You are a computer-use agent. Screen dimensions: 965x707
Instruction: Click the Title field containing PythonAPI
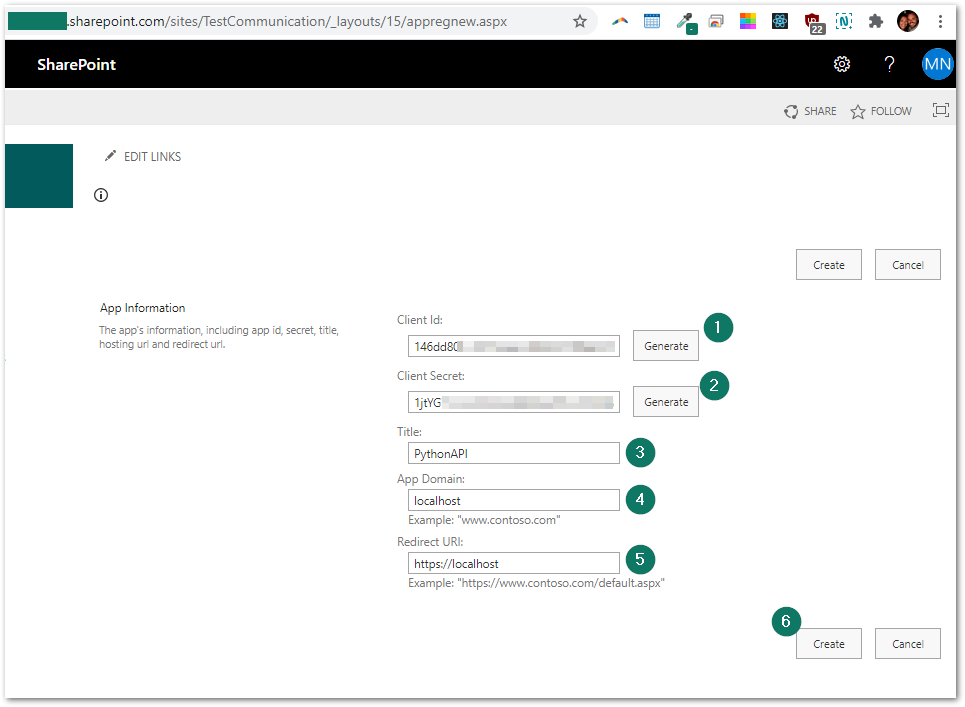tap(513, 453)
